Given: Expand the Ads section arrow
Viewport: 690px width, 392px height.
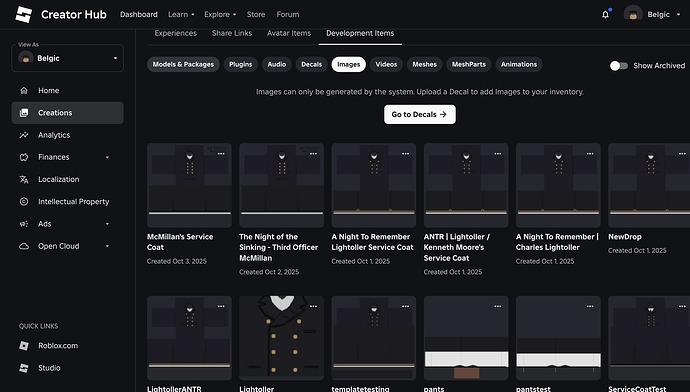Looking at the screenshot, I should tap(107, 224).
